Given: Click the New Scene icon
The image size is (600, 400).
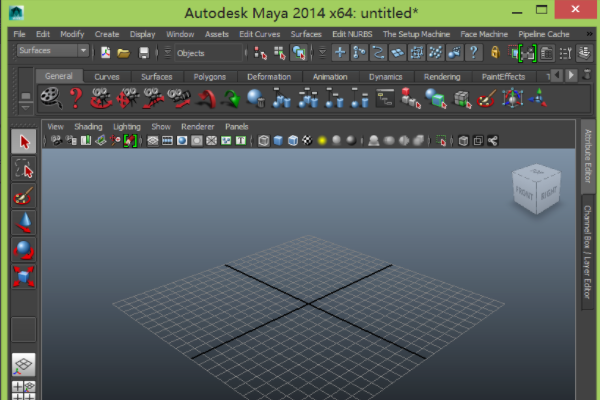Looking at the screenshot, I should pyautogui.click(x=106, y=52).
